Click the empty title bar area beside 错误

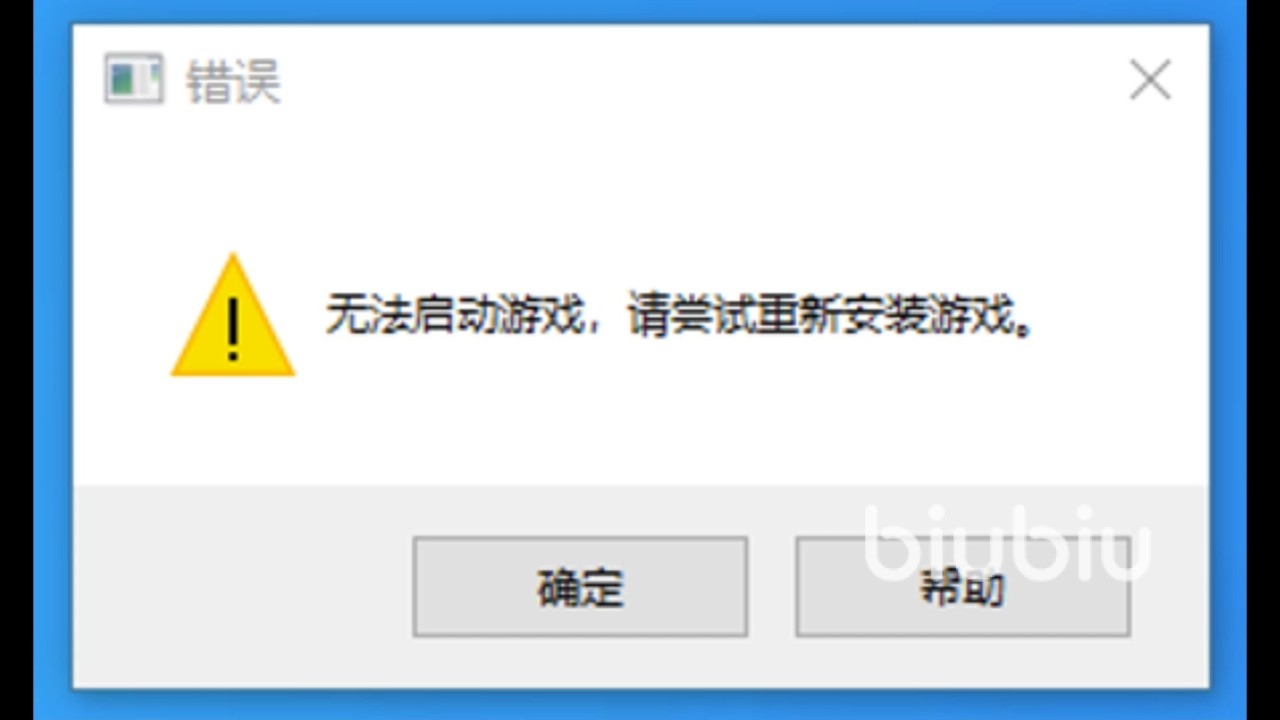(x=700, y=80)
